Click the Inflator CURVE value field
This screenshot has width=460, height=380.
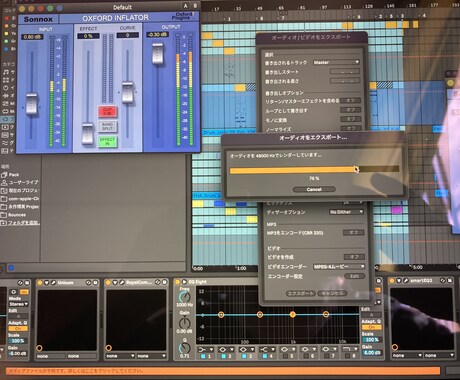(128, 35)
